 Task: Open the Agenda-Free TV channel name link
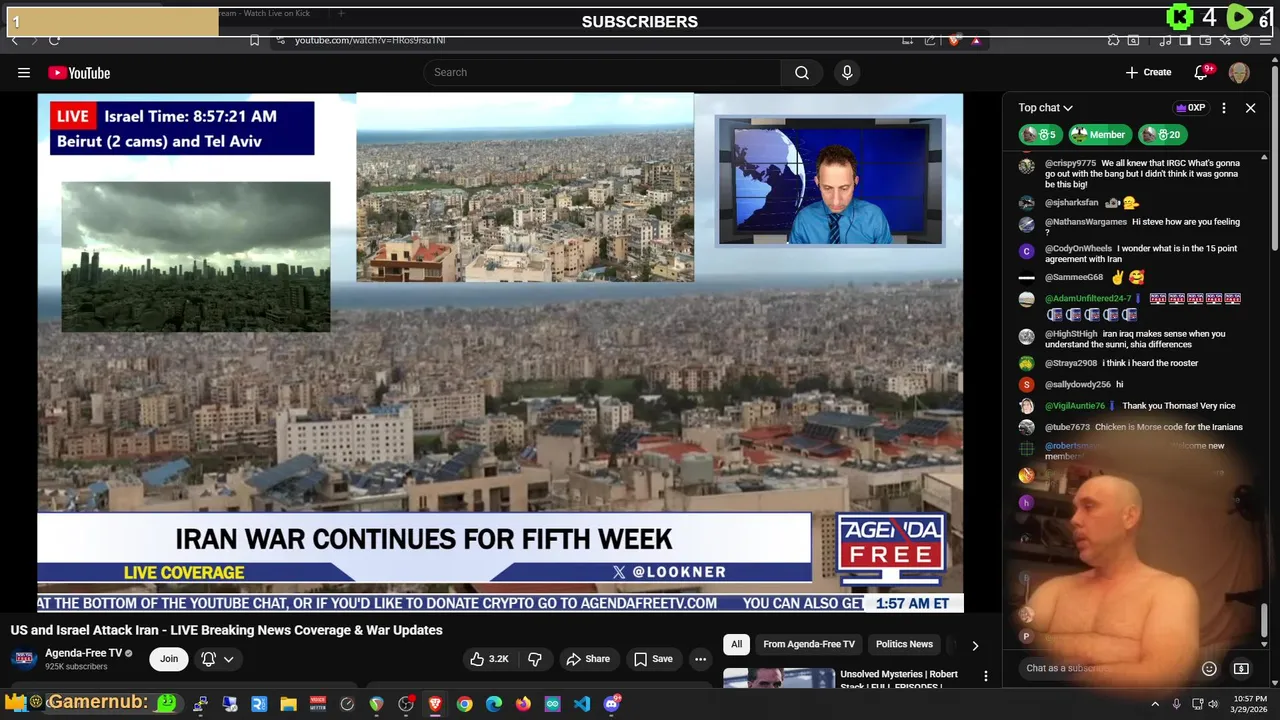coord(83,653)
